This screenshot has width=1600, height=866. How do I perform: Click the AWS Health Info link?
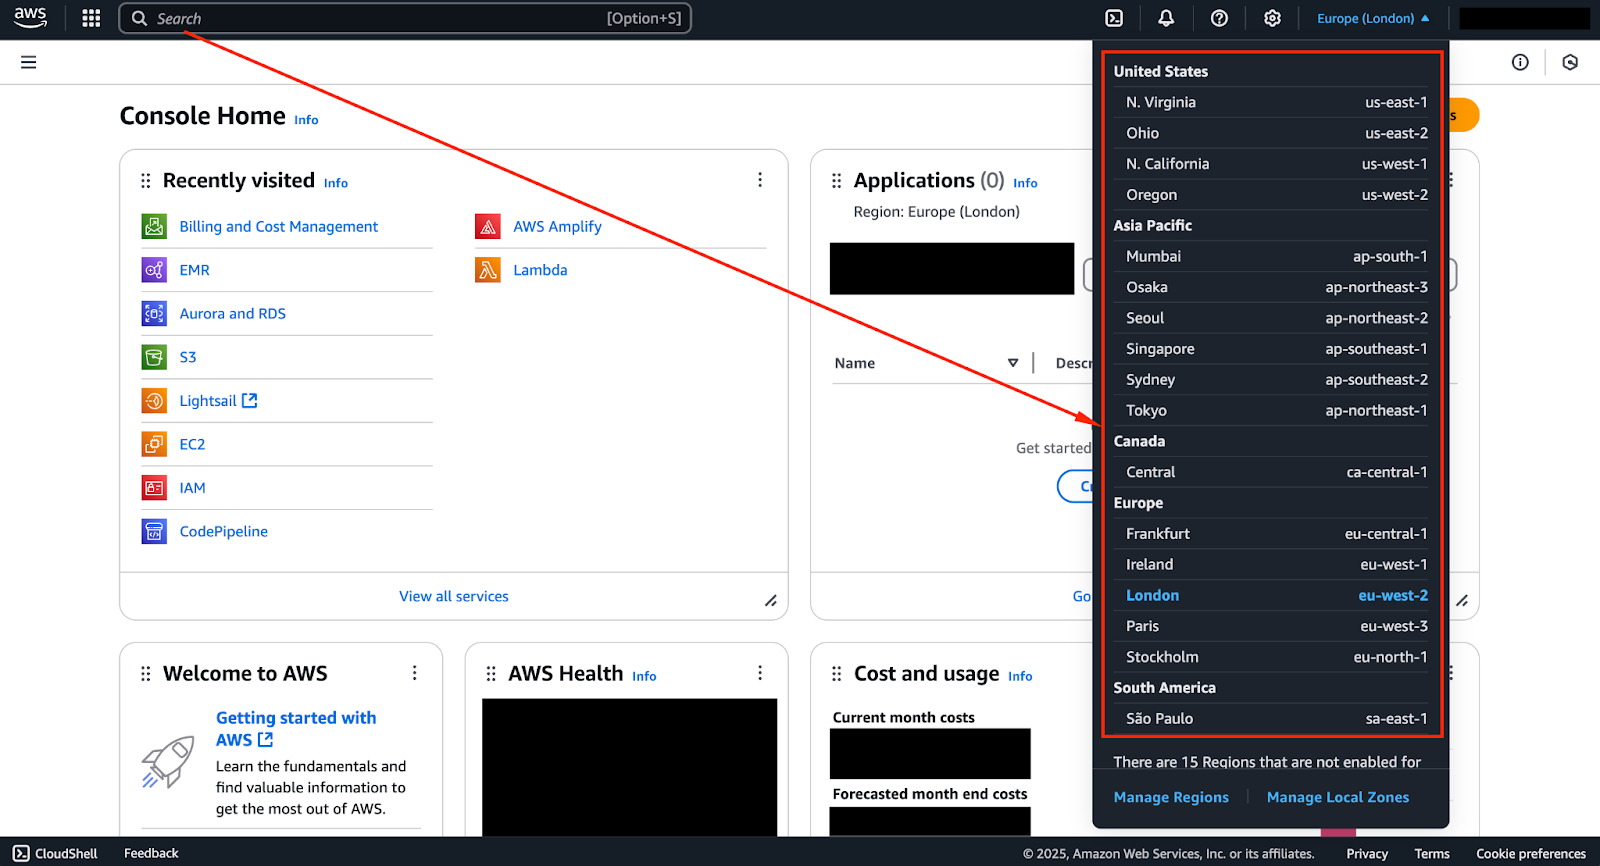tap(644, 676)
